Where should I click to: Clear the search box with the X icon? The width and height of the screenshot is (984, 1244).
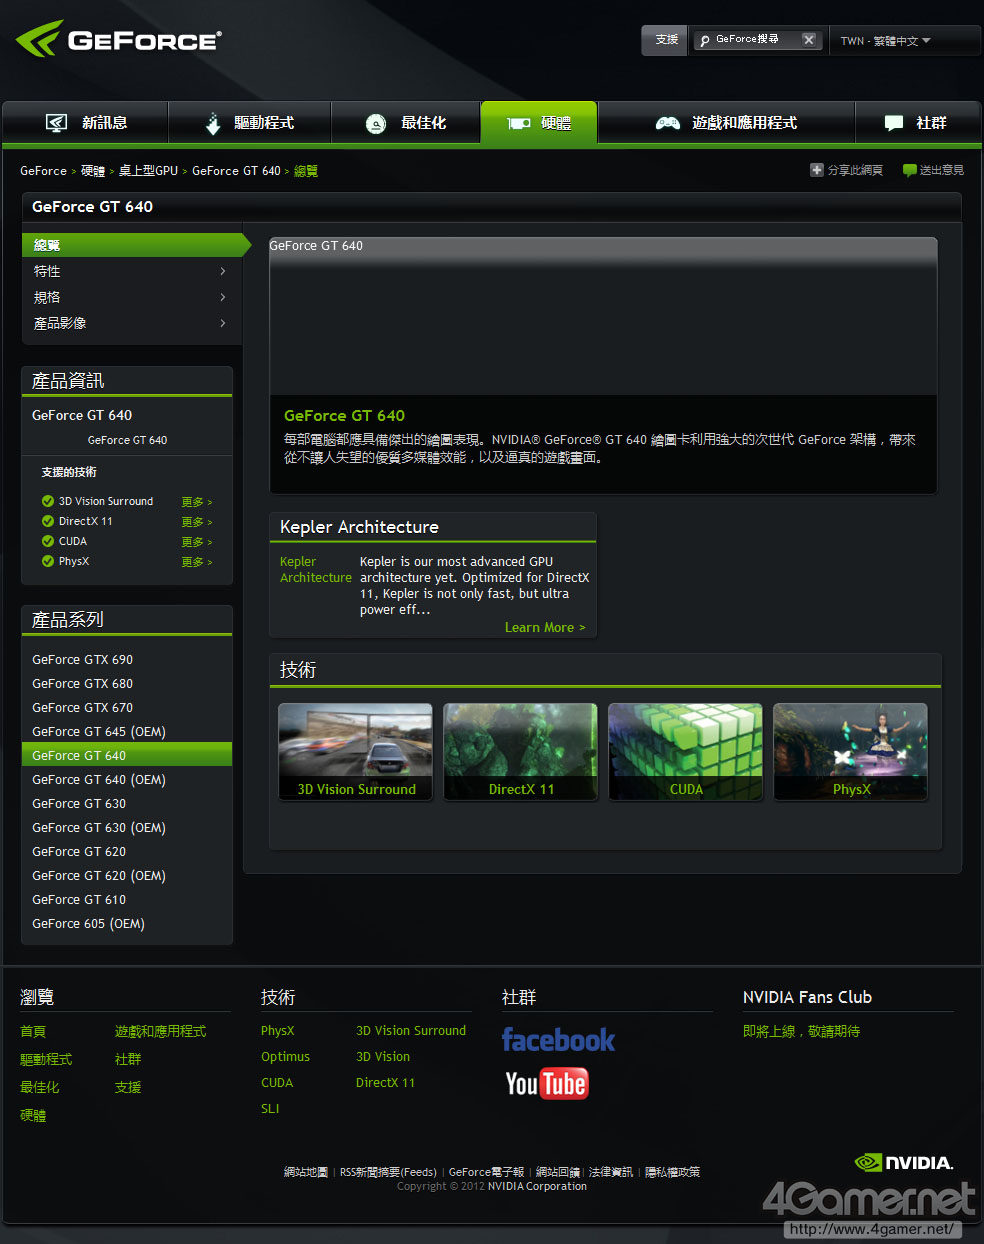coord(809,39)
